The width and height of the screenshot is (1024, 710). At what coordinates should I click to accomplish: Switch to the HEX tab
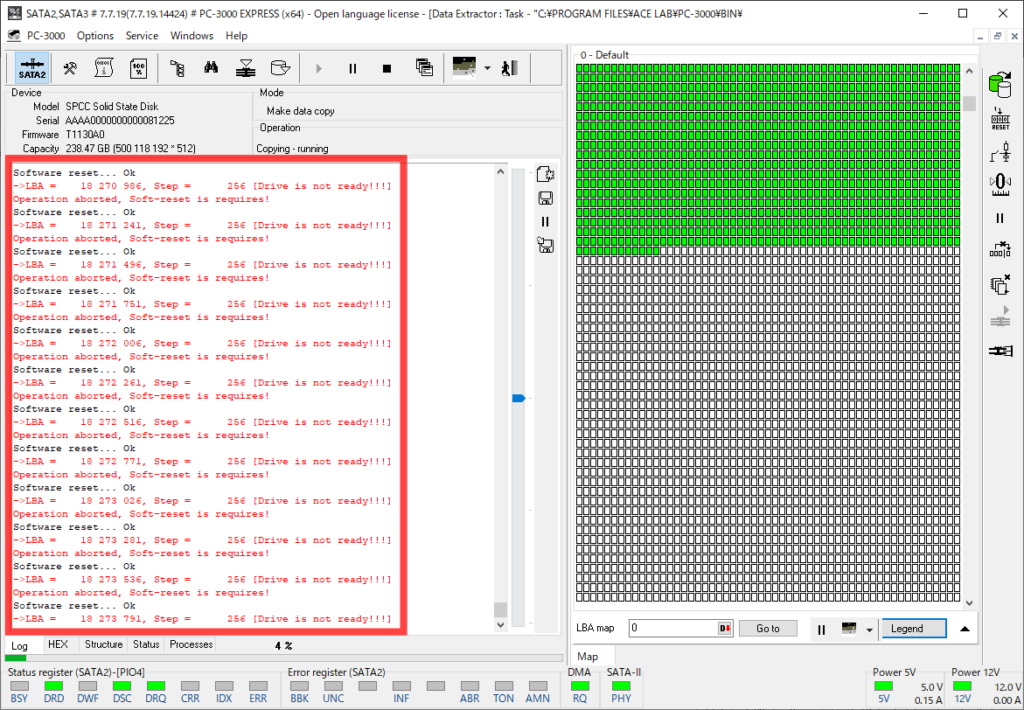click(x=57, y=645)
